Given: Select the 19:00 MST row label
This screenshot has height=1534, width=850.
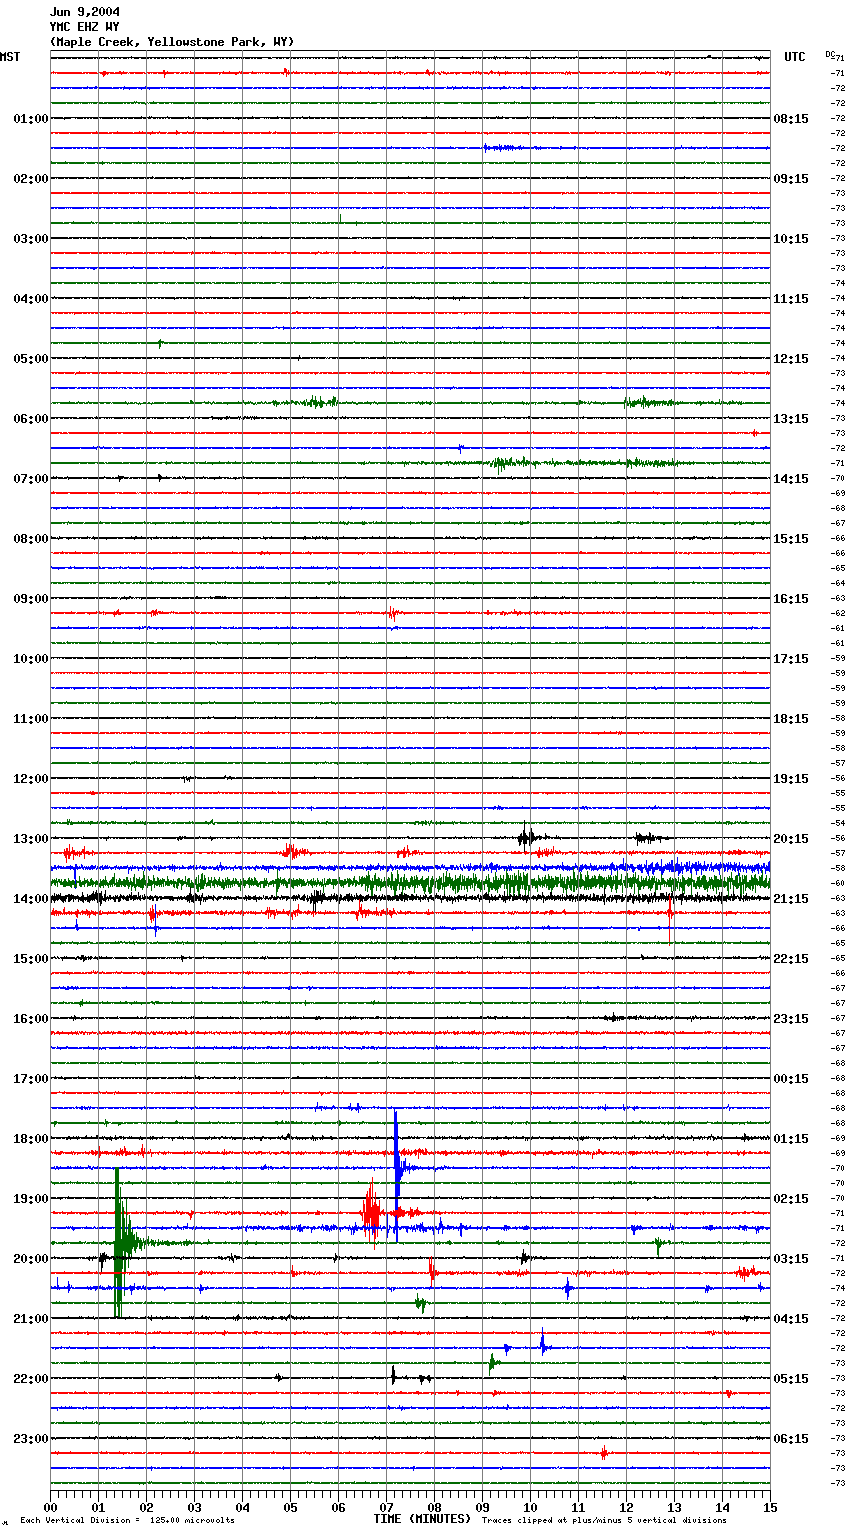Looking at the screenshot, I should point(31,1199).
